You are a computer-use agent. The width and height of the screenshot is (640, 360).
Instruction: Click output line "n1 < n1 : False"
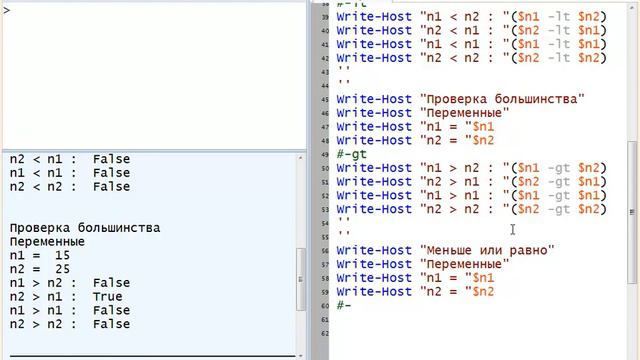70,173
